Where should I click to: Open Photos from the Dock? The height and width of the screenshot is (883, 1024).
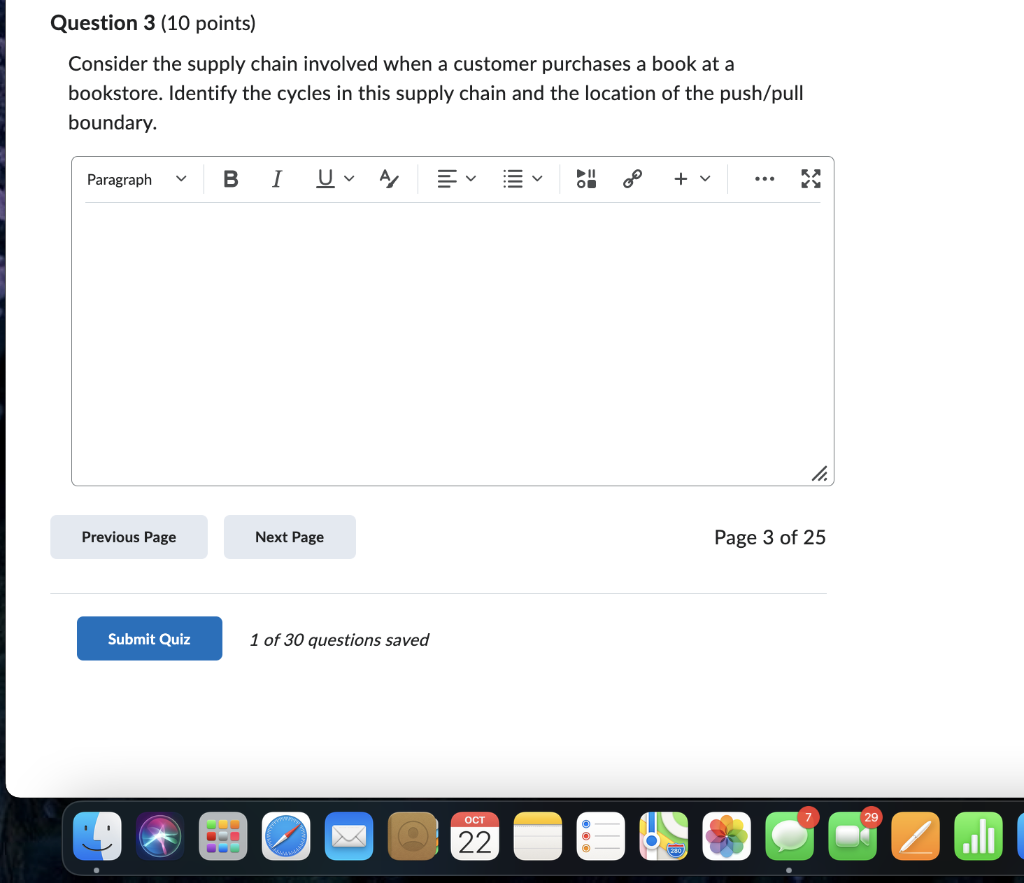[727, 837]
